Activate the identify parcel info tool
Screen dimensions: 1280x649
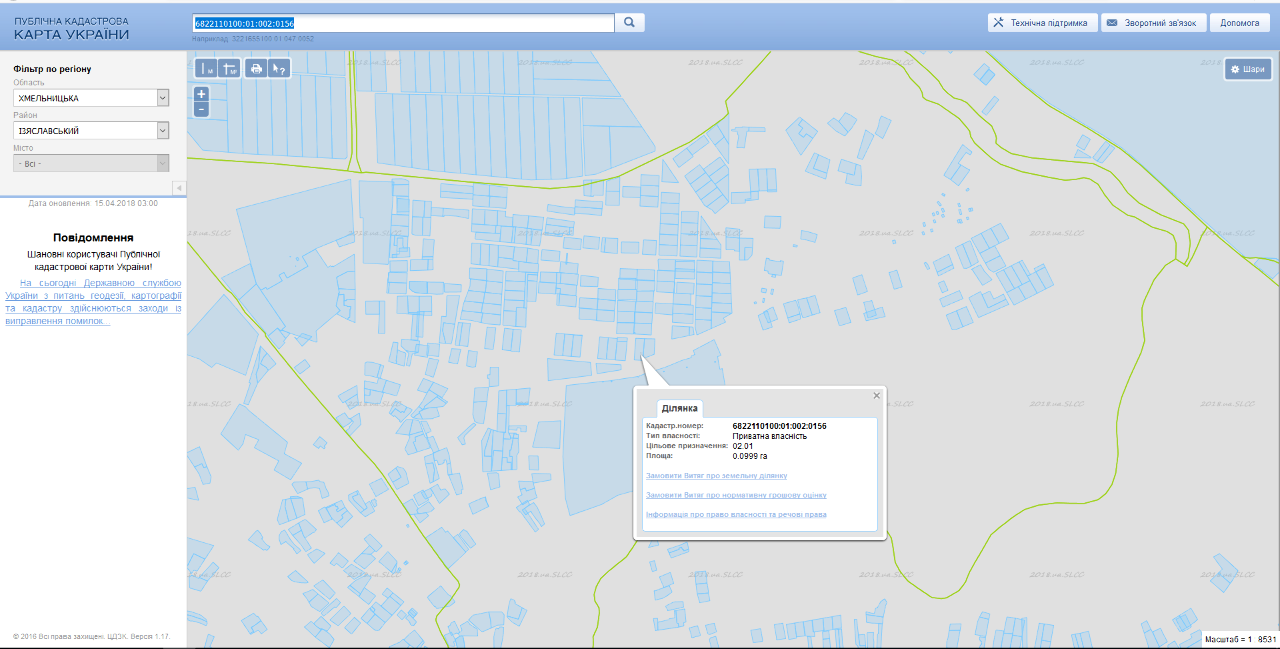point(280,69)
